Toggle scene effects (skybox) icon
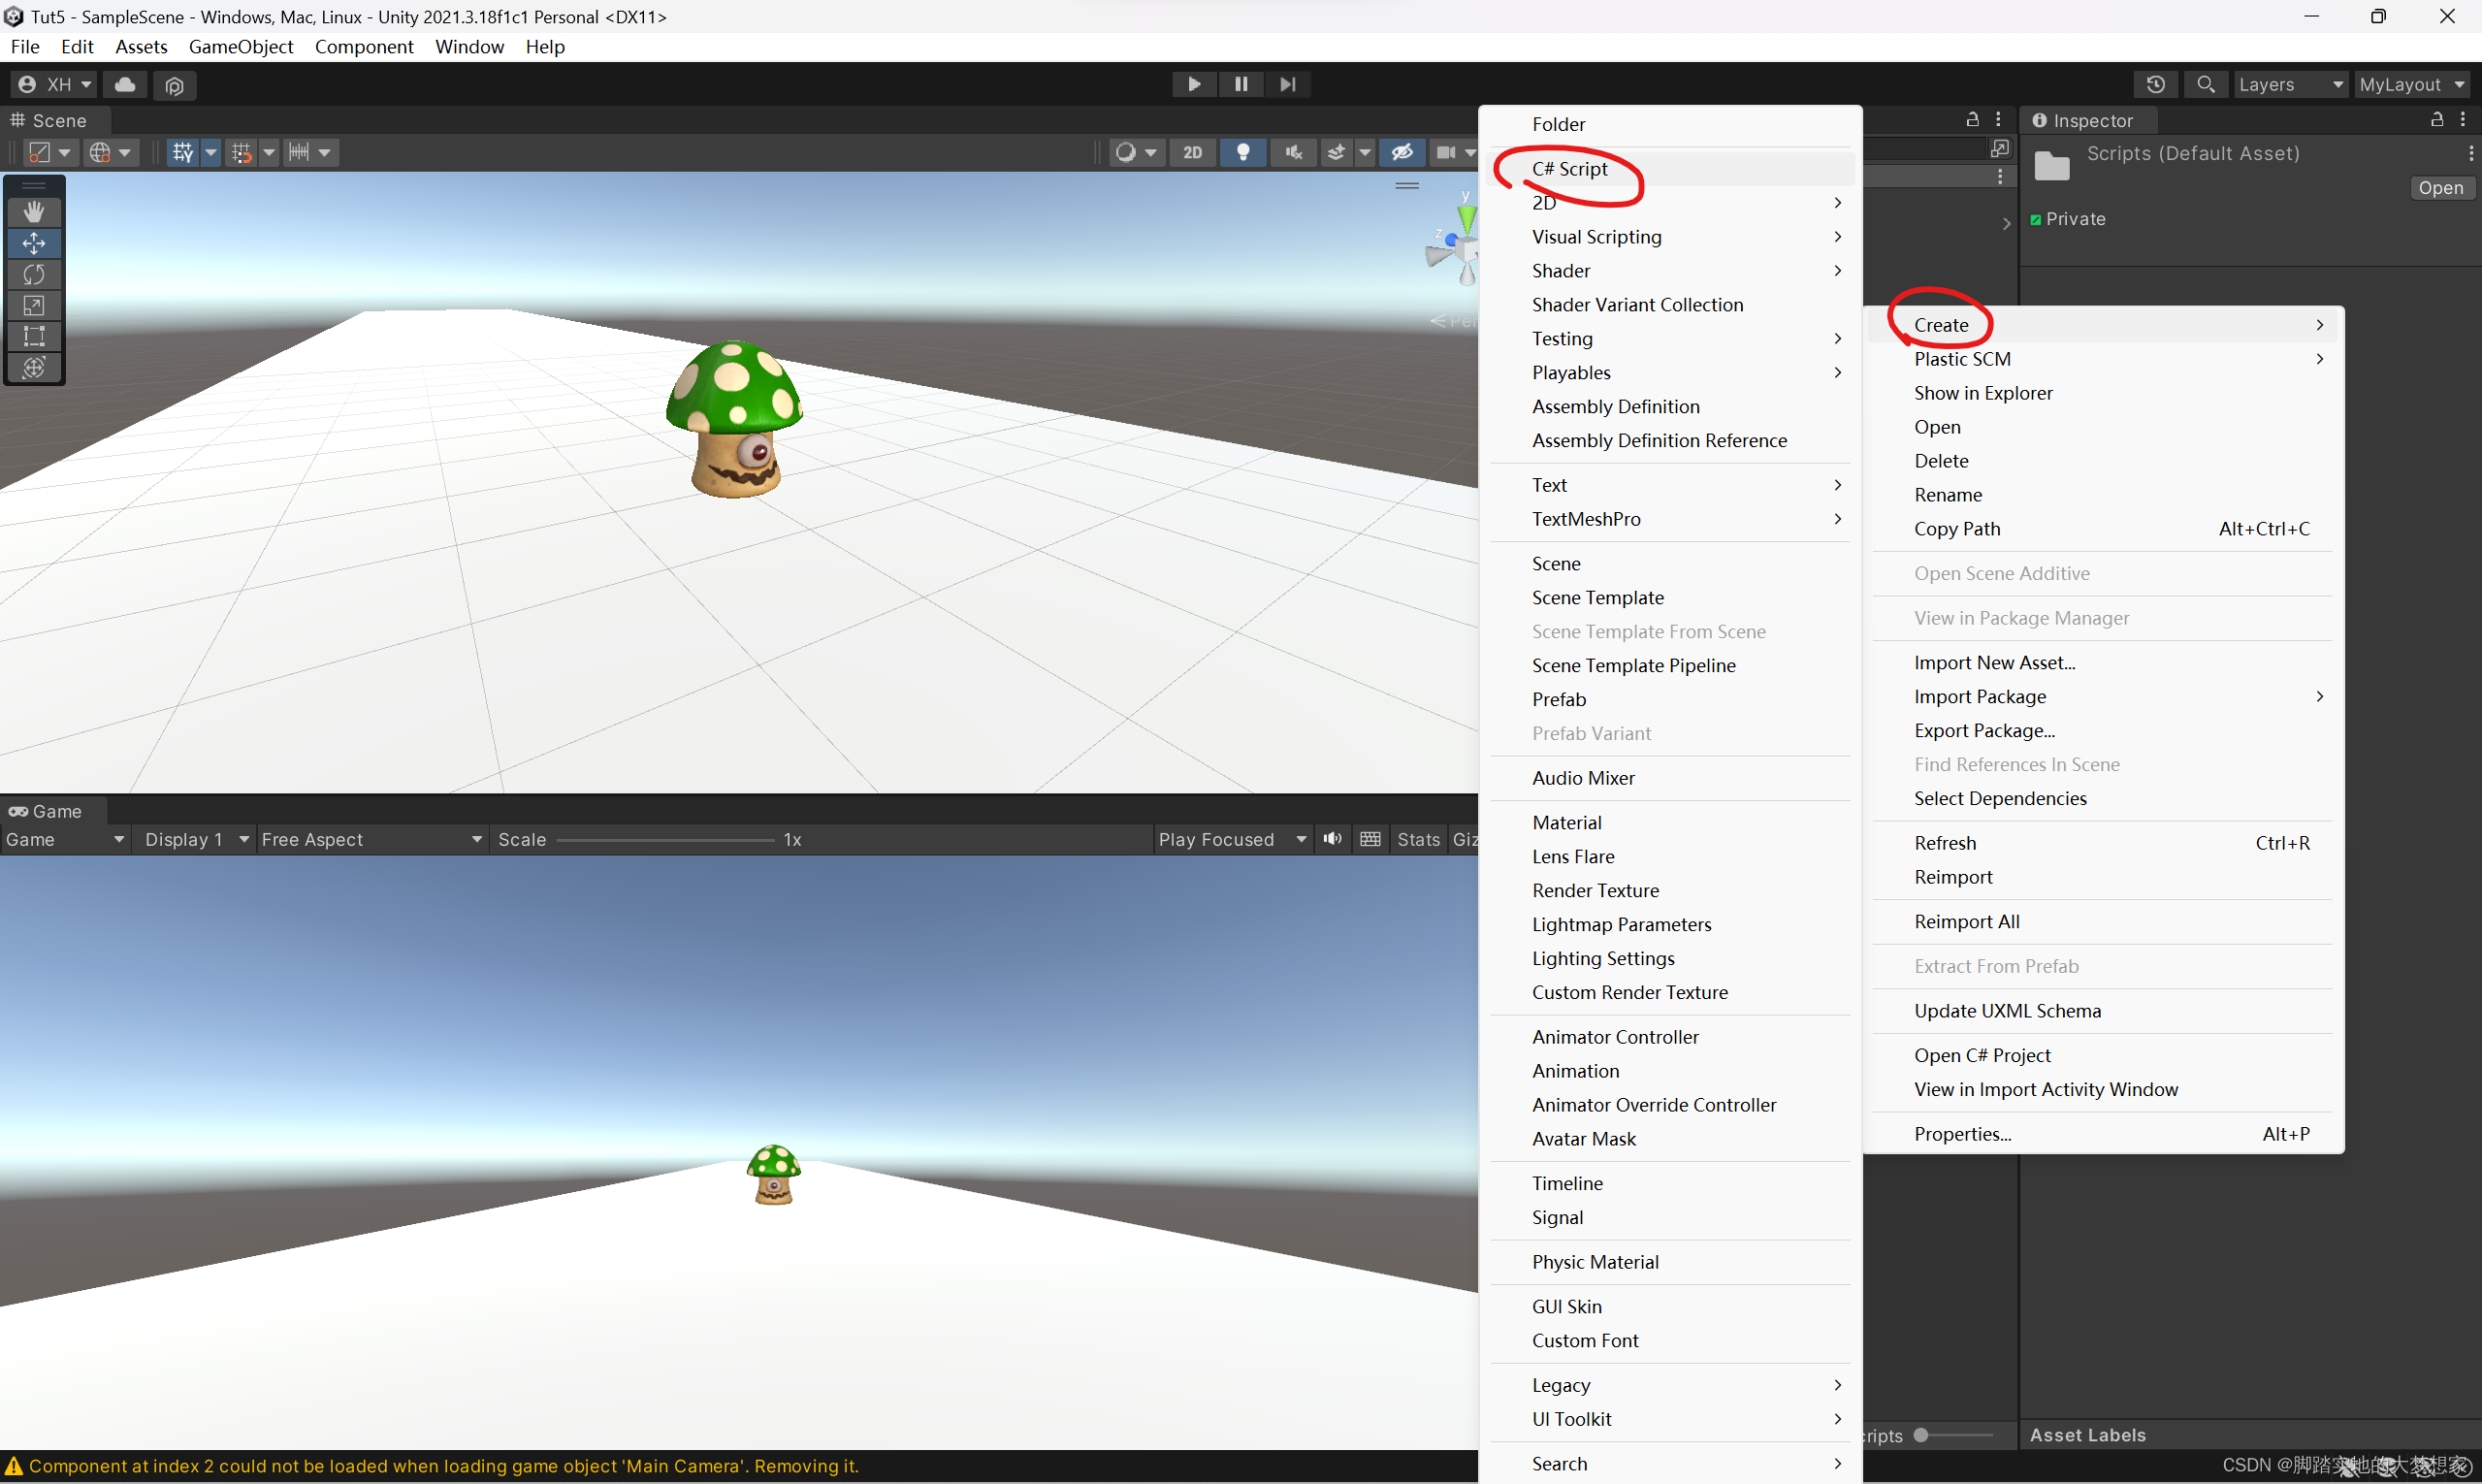 pos(1336,152)
